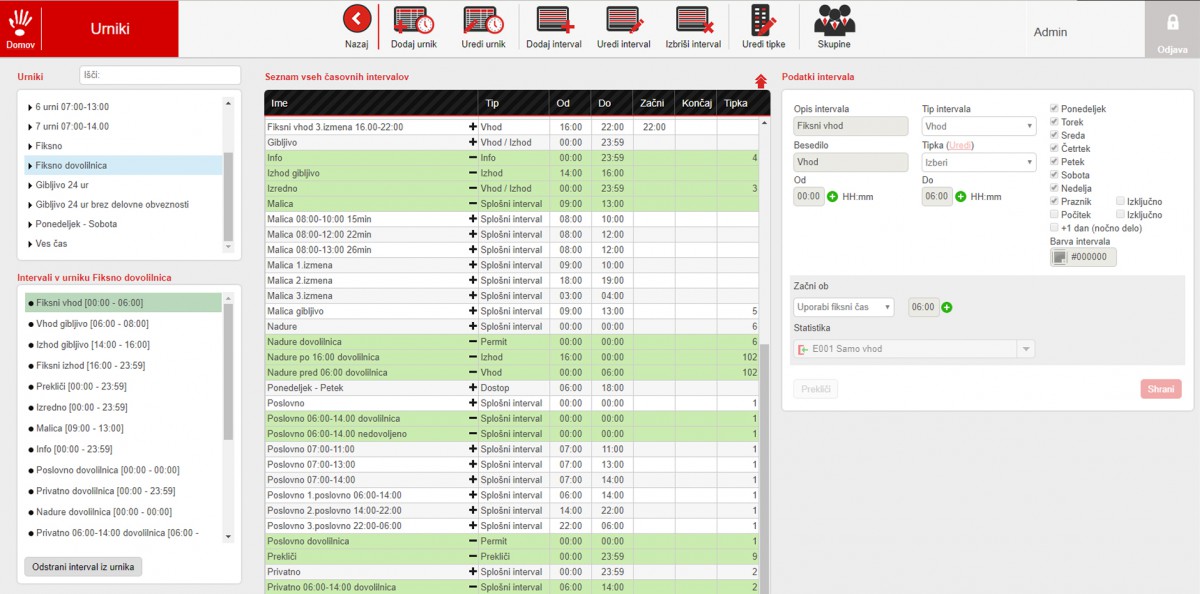Screen dimensions: 1200x594
Task: Click minus icon in Nadure dovolilnica row
Action: [472, 342]
